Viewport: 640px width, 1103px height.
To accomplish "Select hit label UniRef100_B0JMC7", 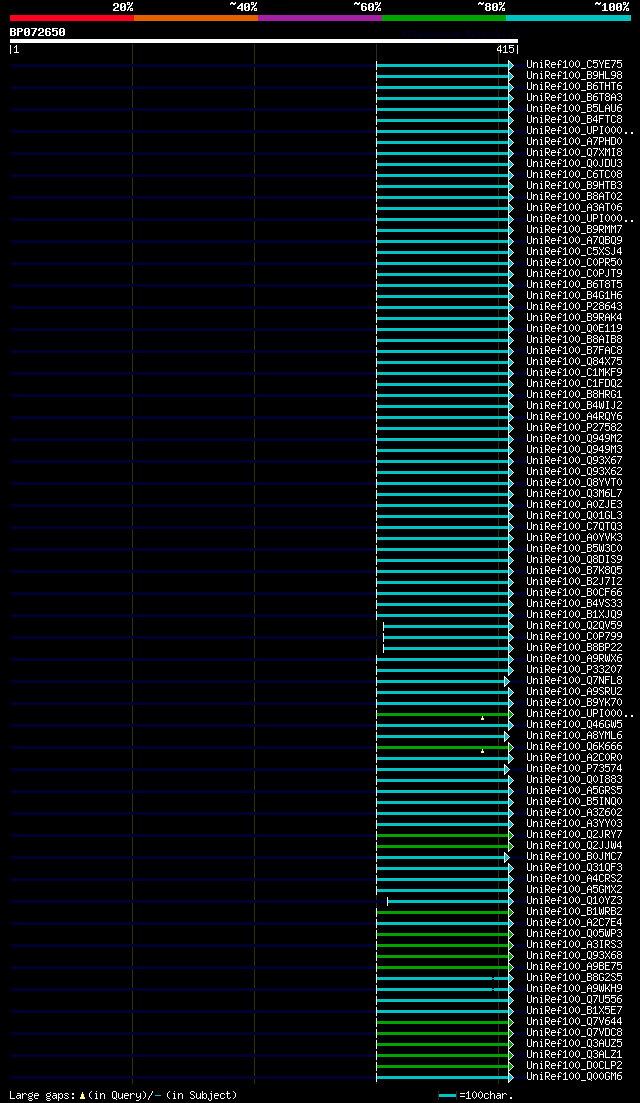I will 574,856.
